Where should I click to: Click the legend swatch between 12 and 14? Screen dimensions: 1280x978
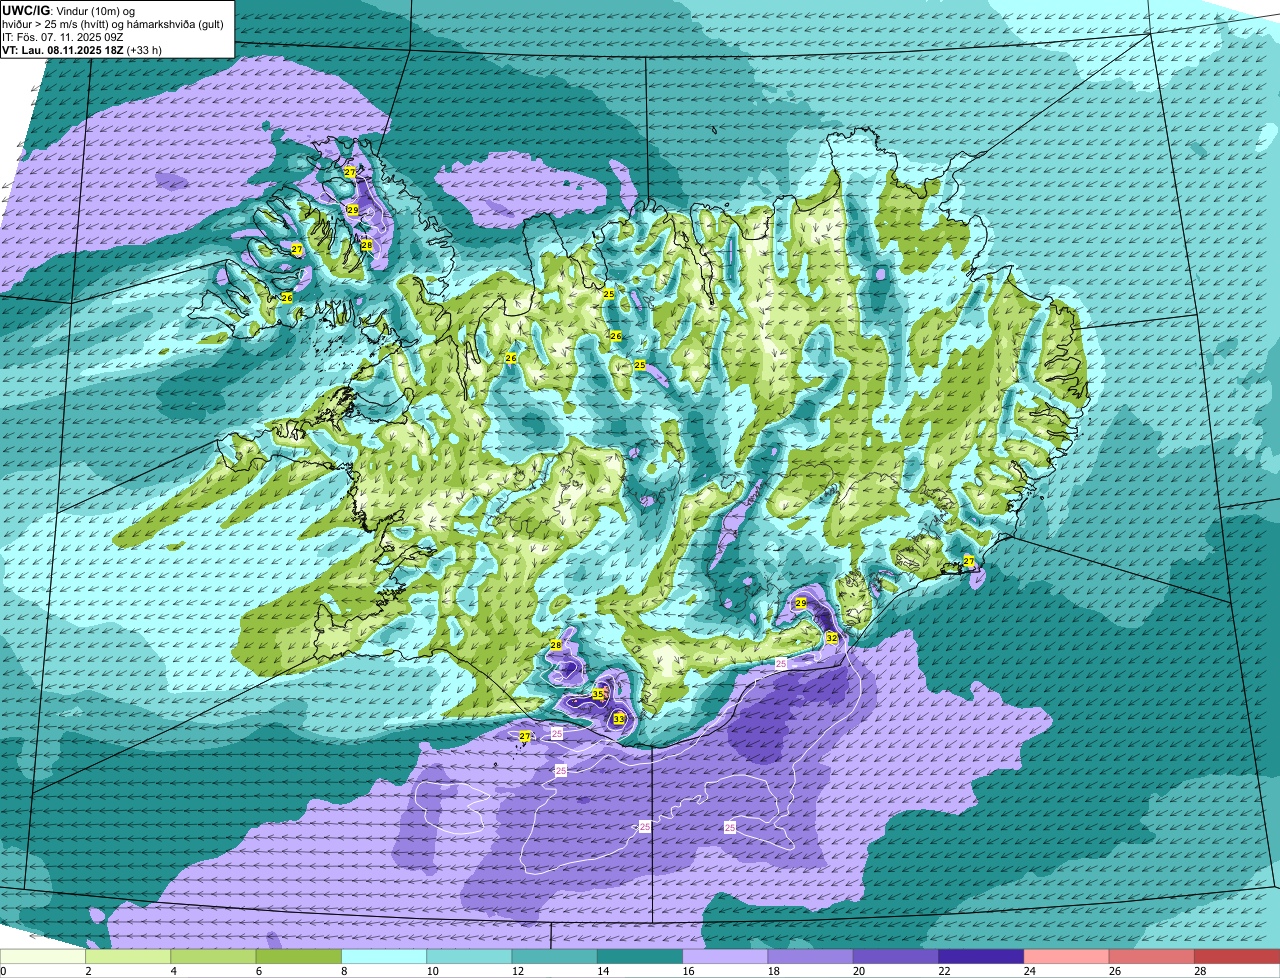pos(555,956)
